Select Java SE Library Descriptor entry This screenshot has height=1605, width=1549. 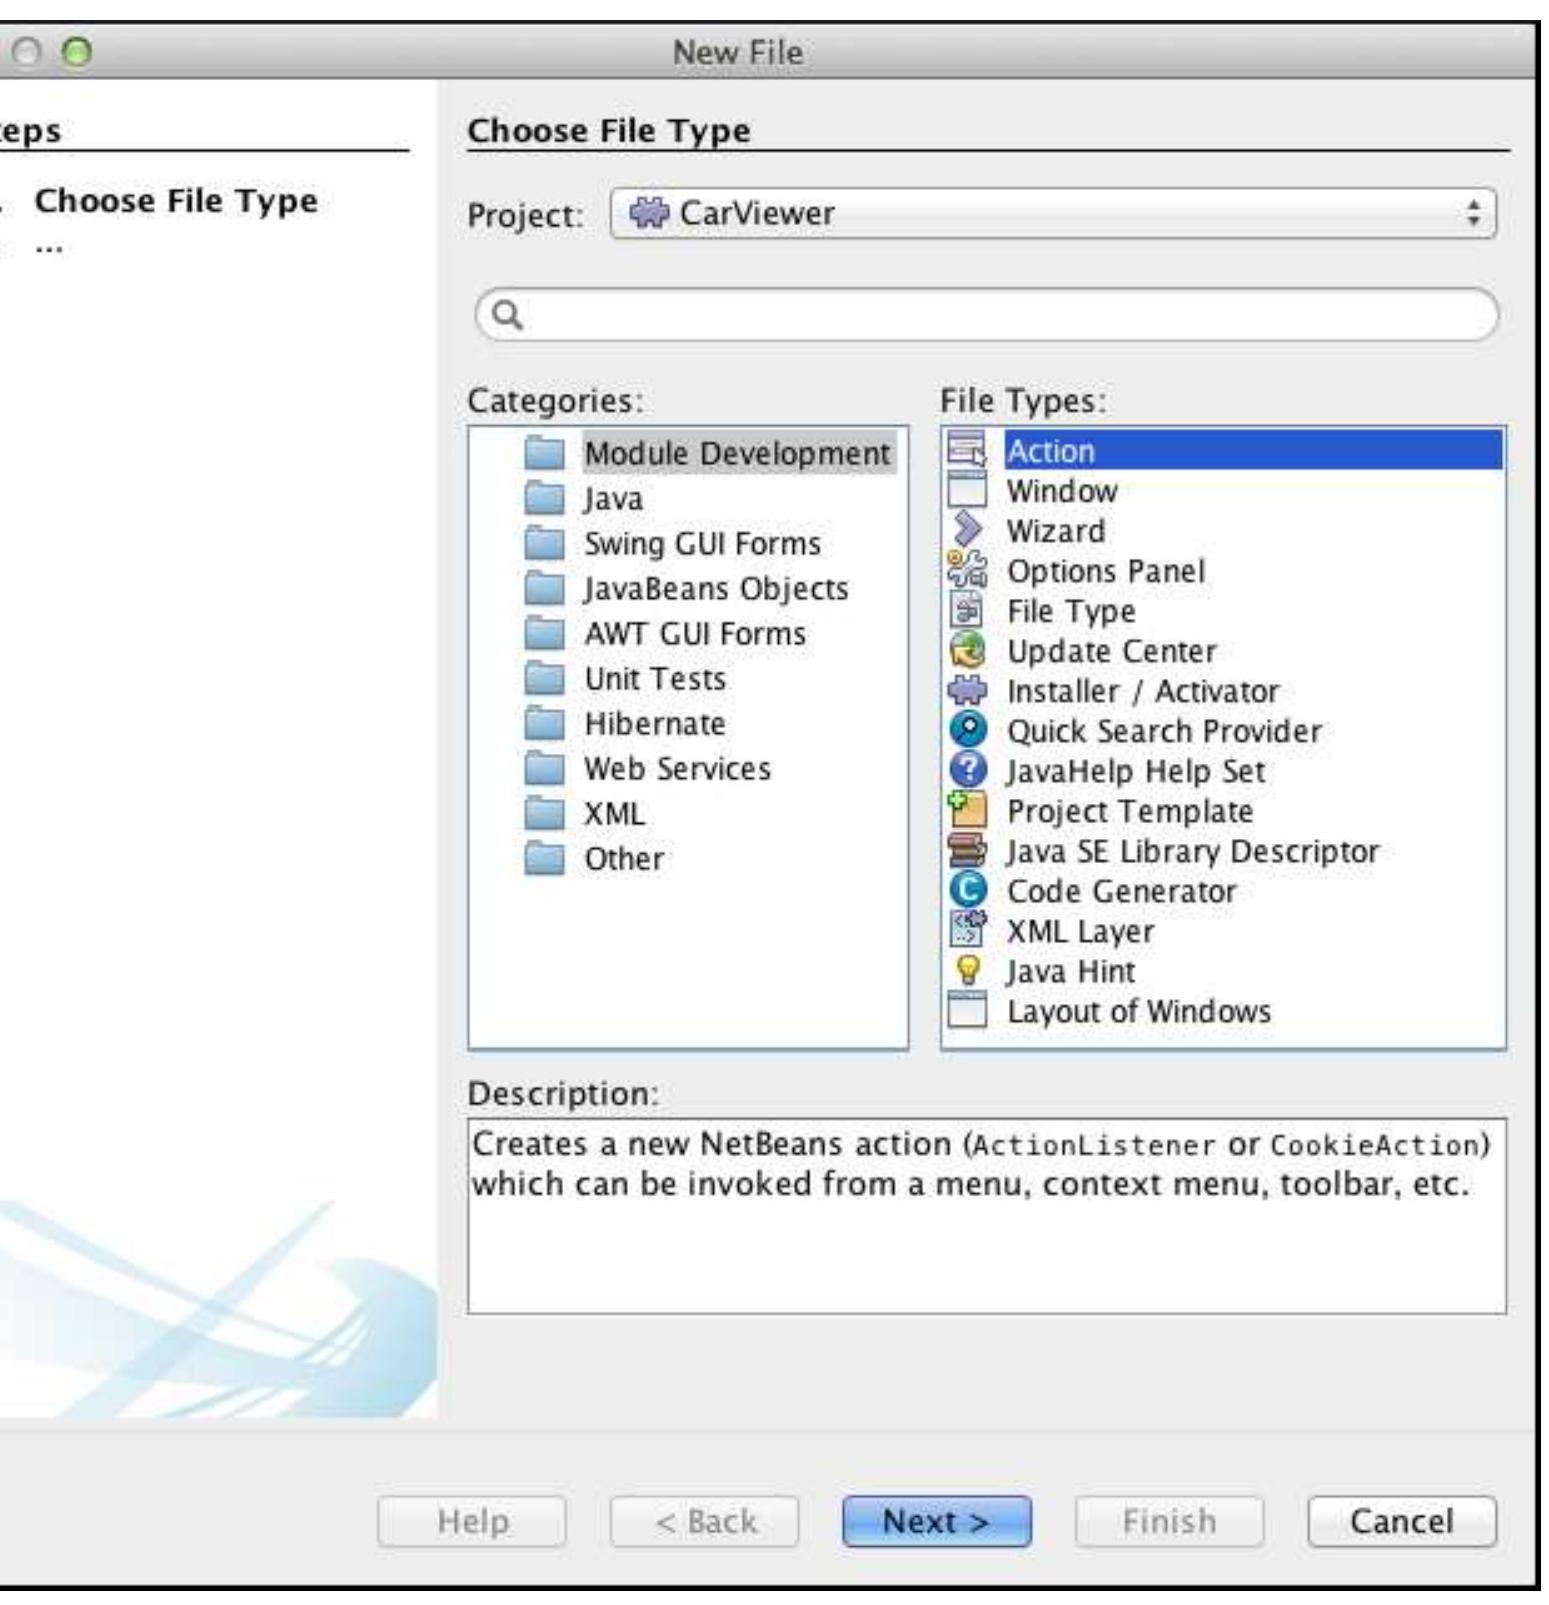[1192, 850]
